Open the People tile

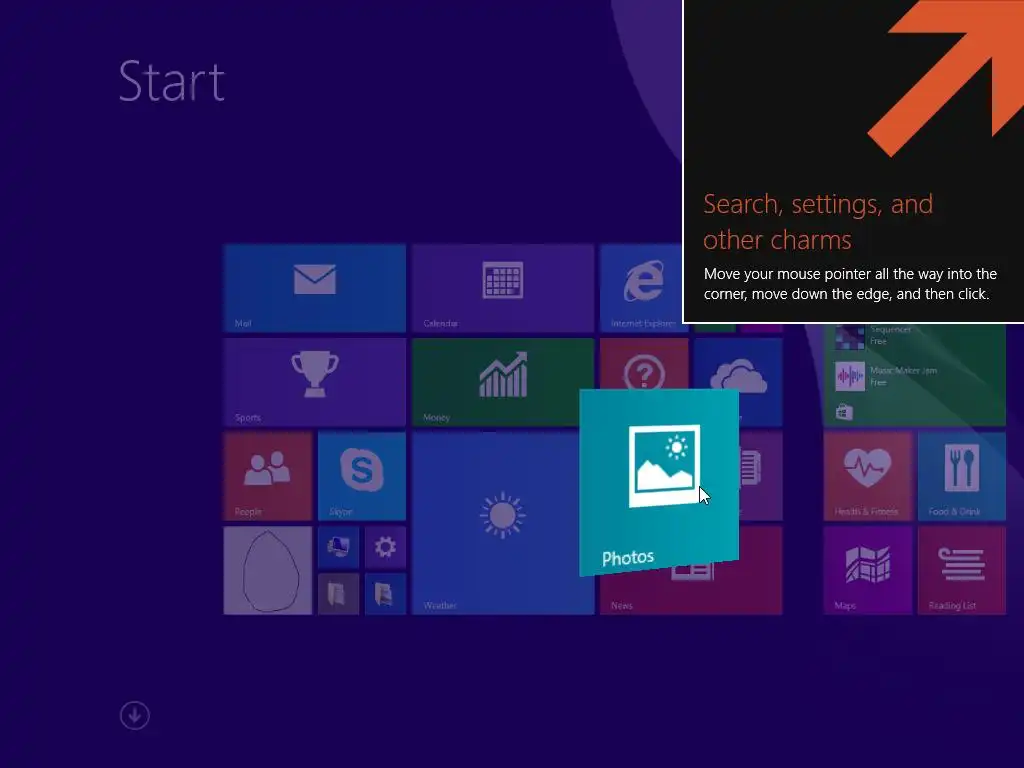268,476
